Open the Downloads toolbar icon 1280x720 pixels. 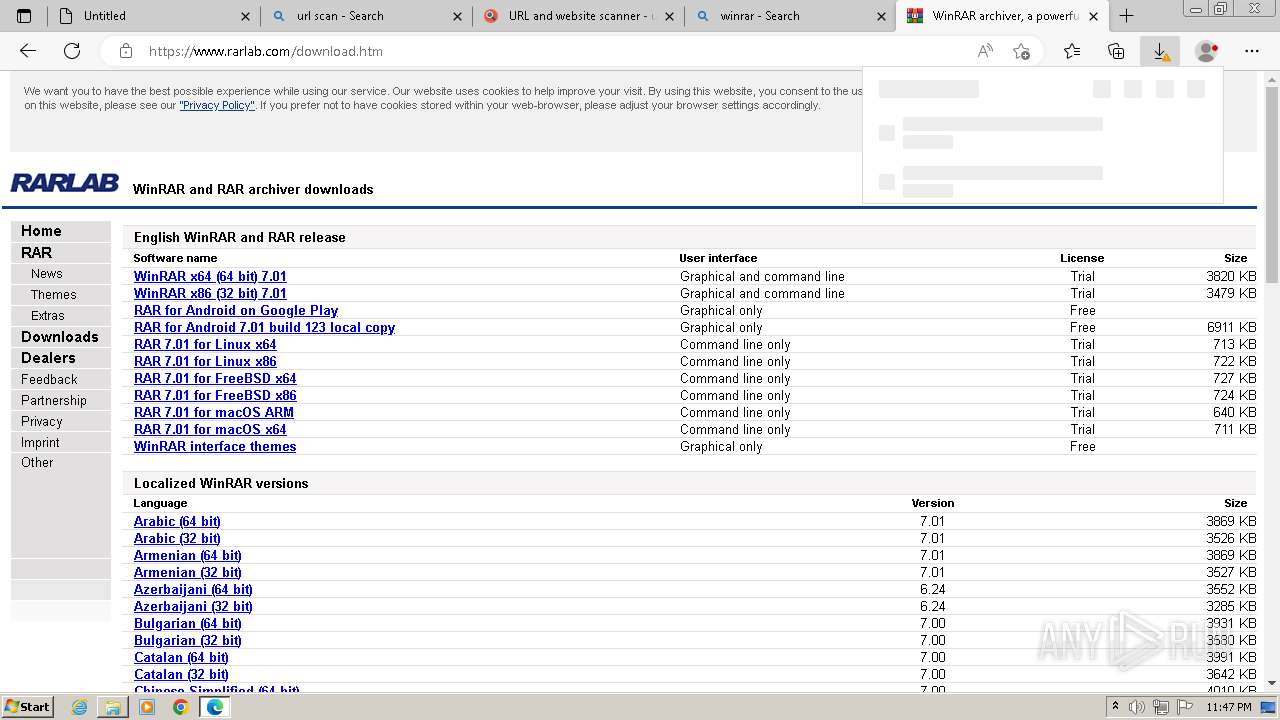coord(1160,51)
